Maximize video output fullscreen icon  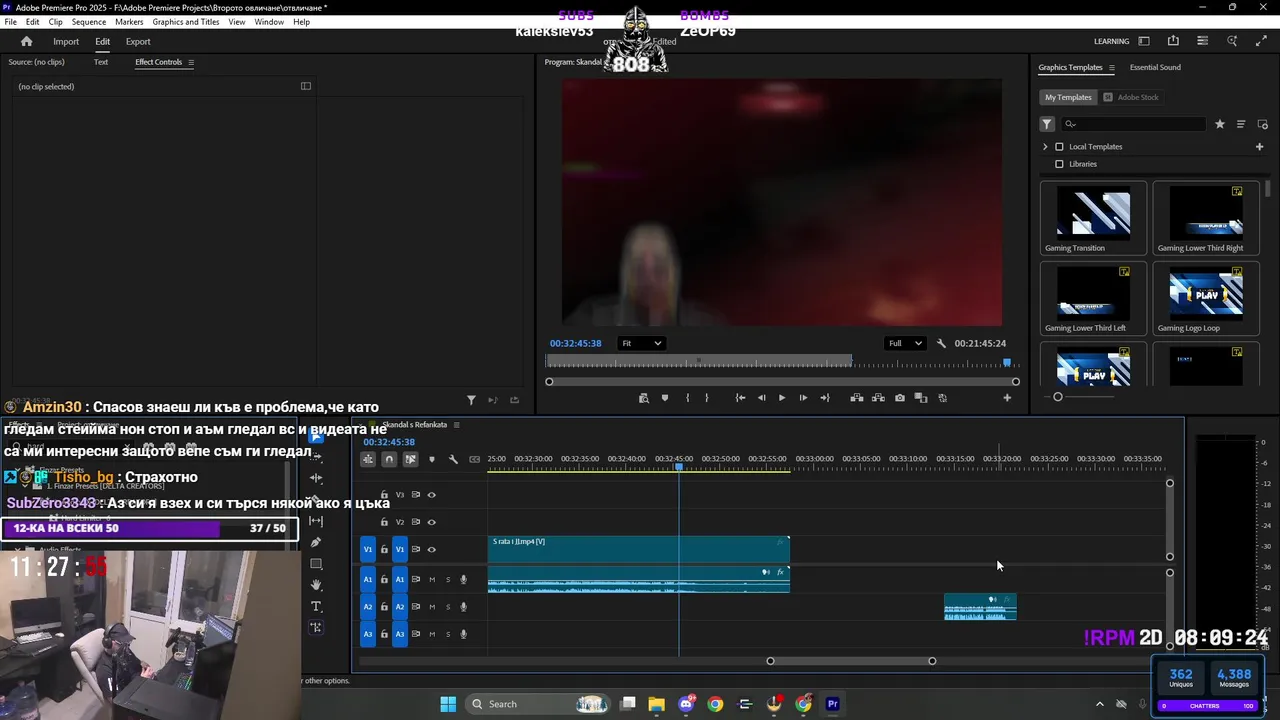(1261, 41)
